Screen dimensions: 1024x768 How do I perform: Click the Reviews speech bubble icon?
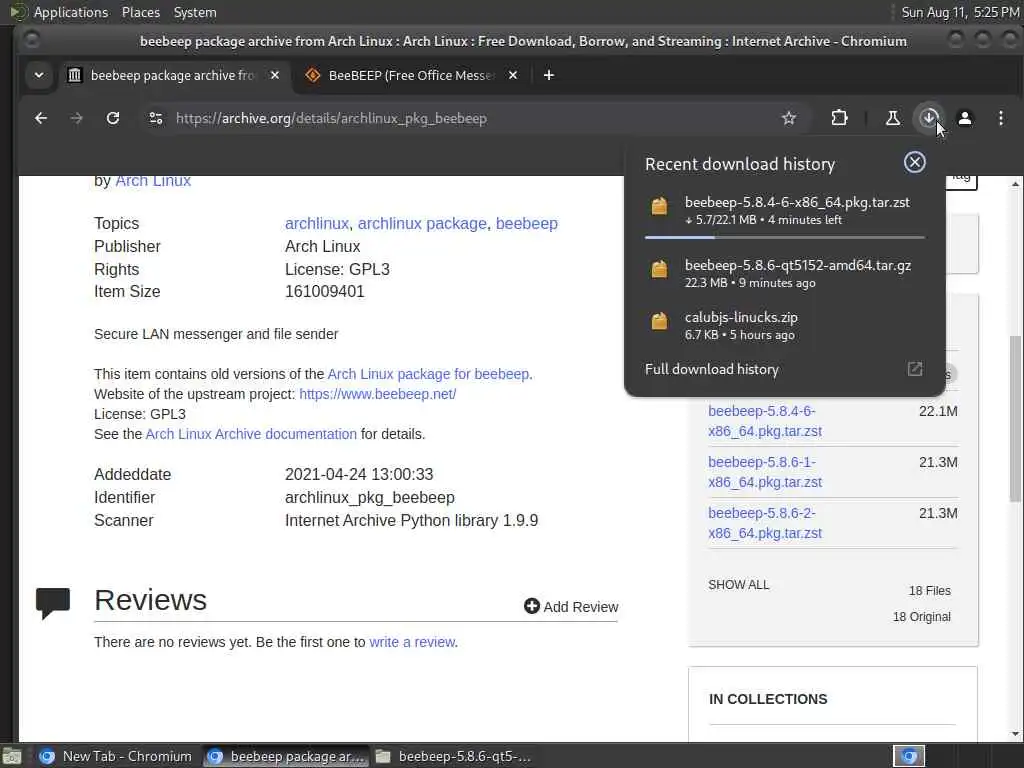coord(53,603)
